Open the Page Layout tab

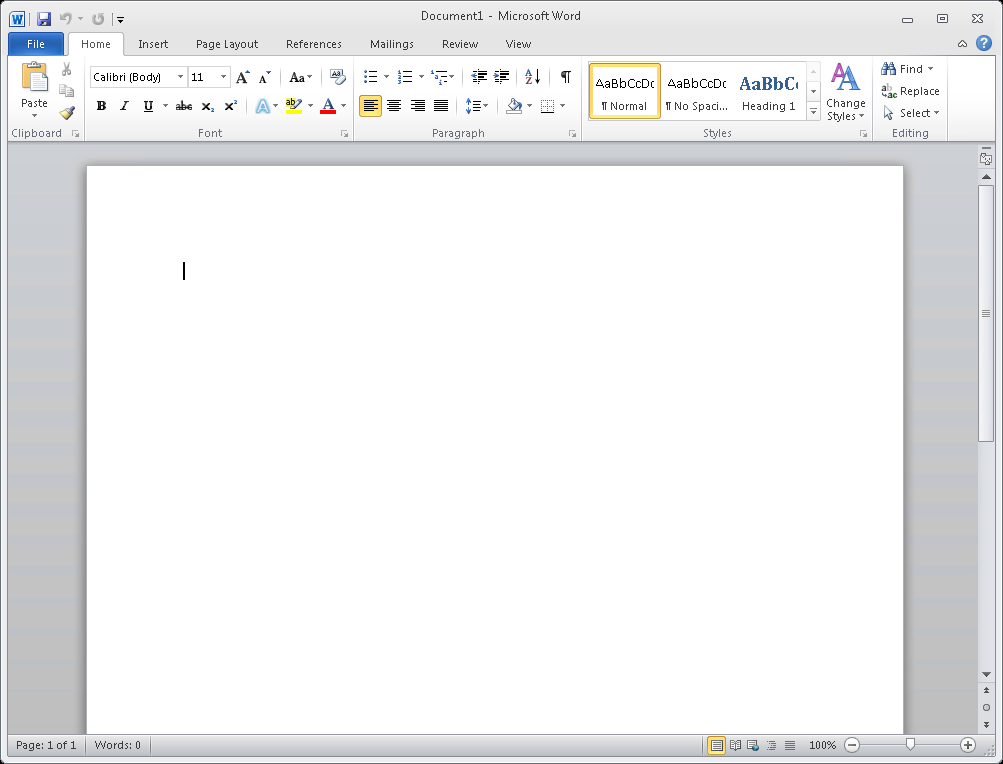point(227,44)
